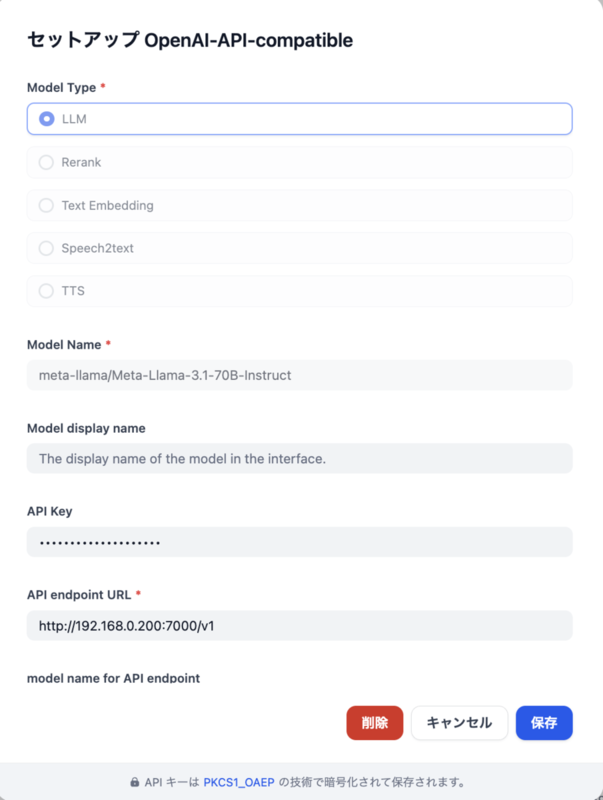Select Text Embedding radio option

pyautogui.click(x=299, y=205)
